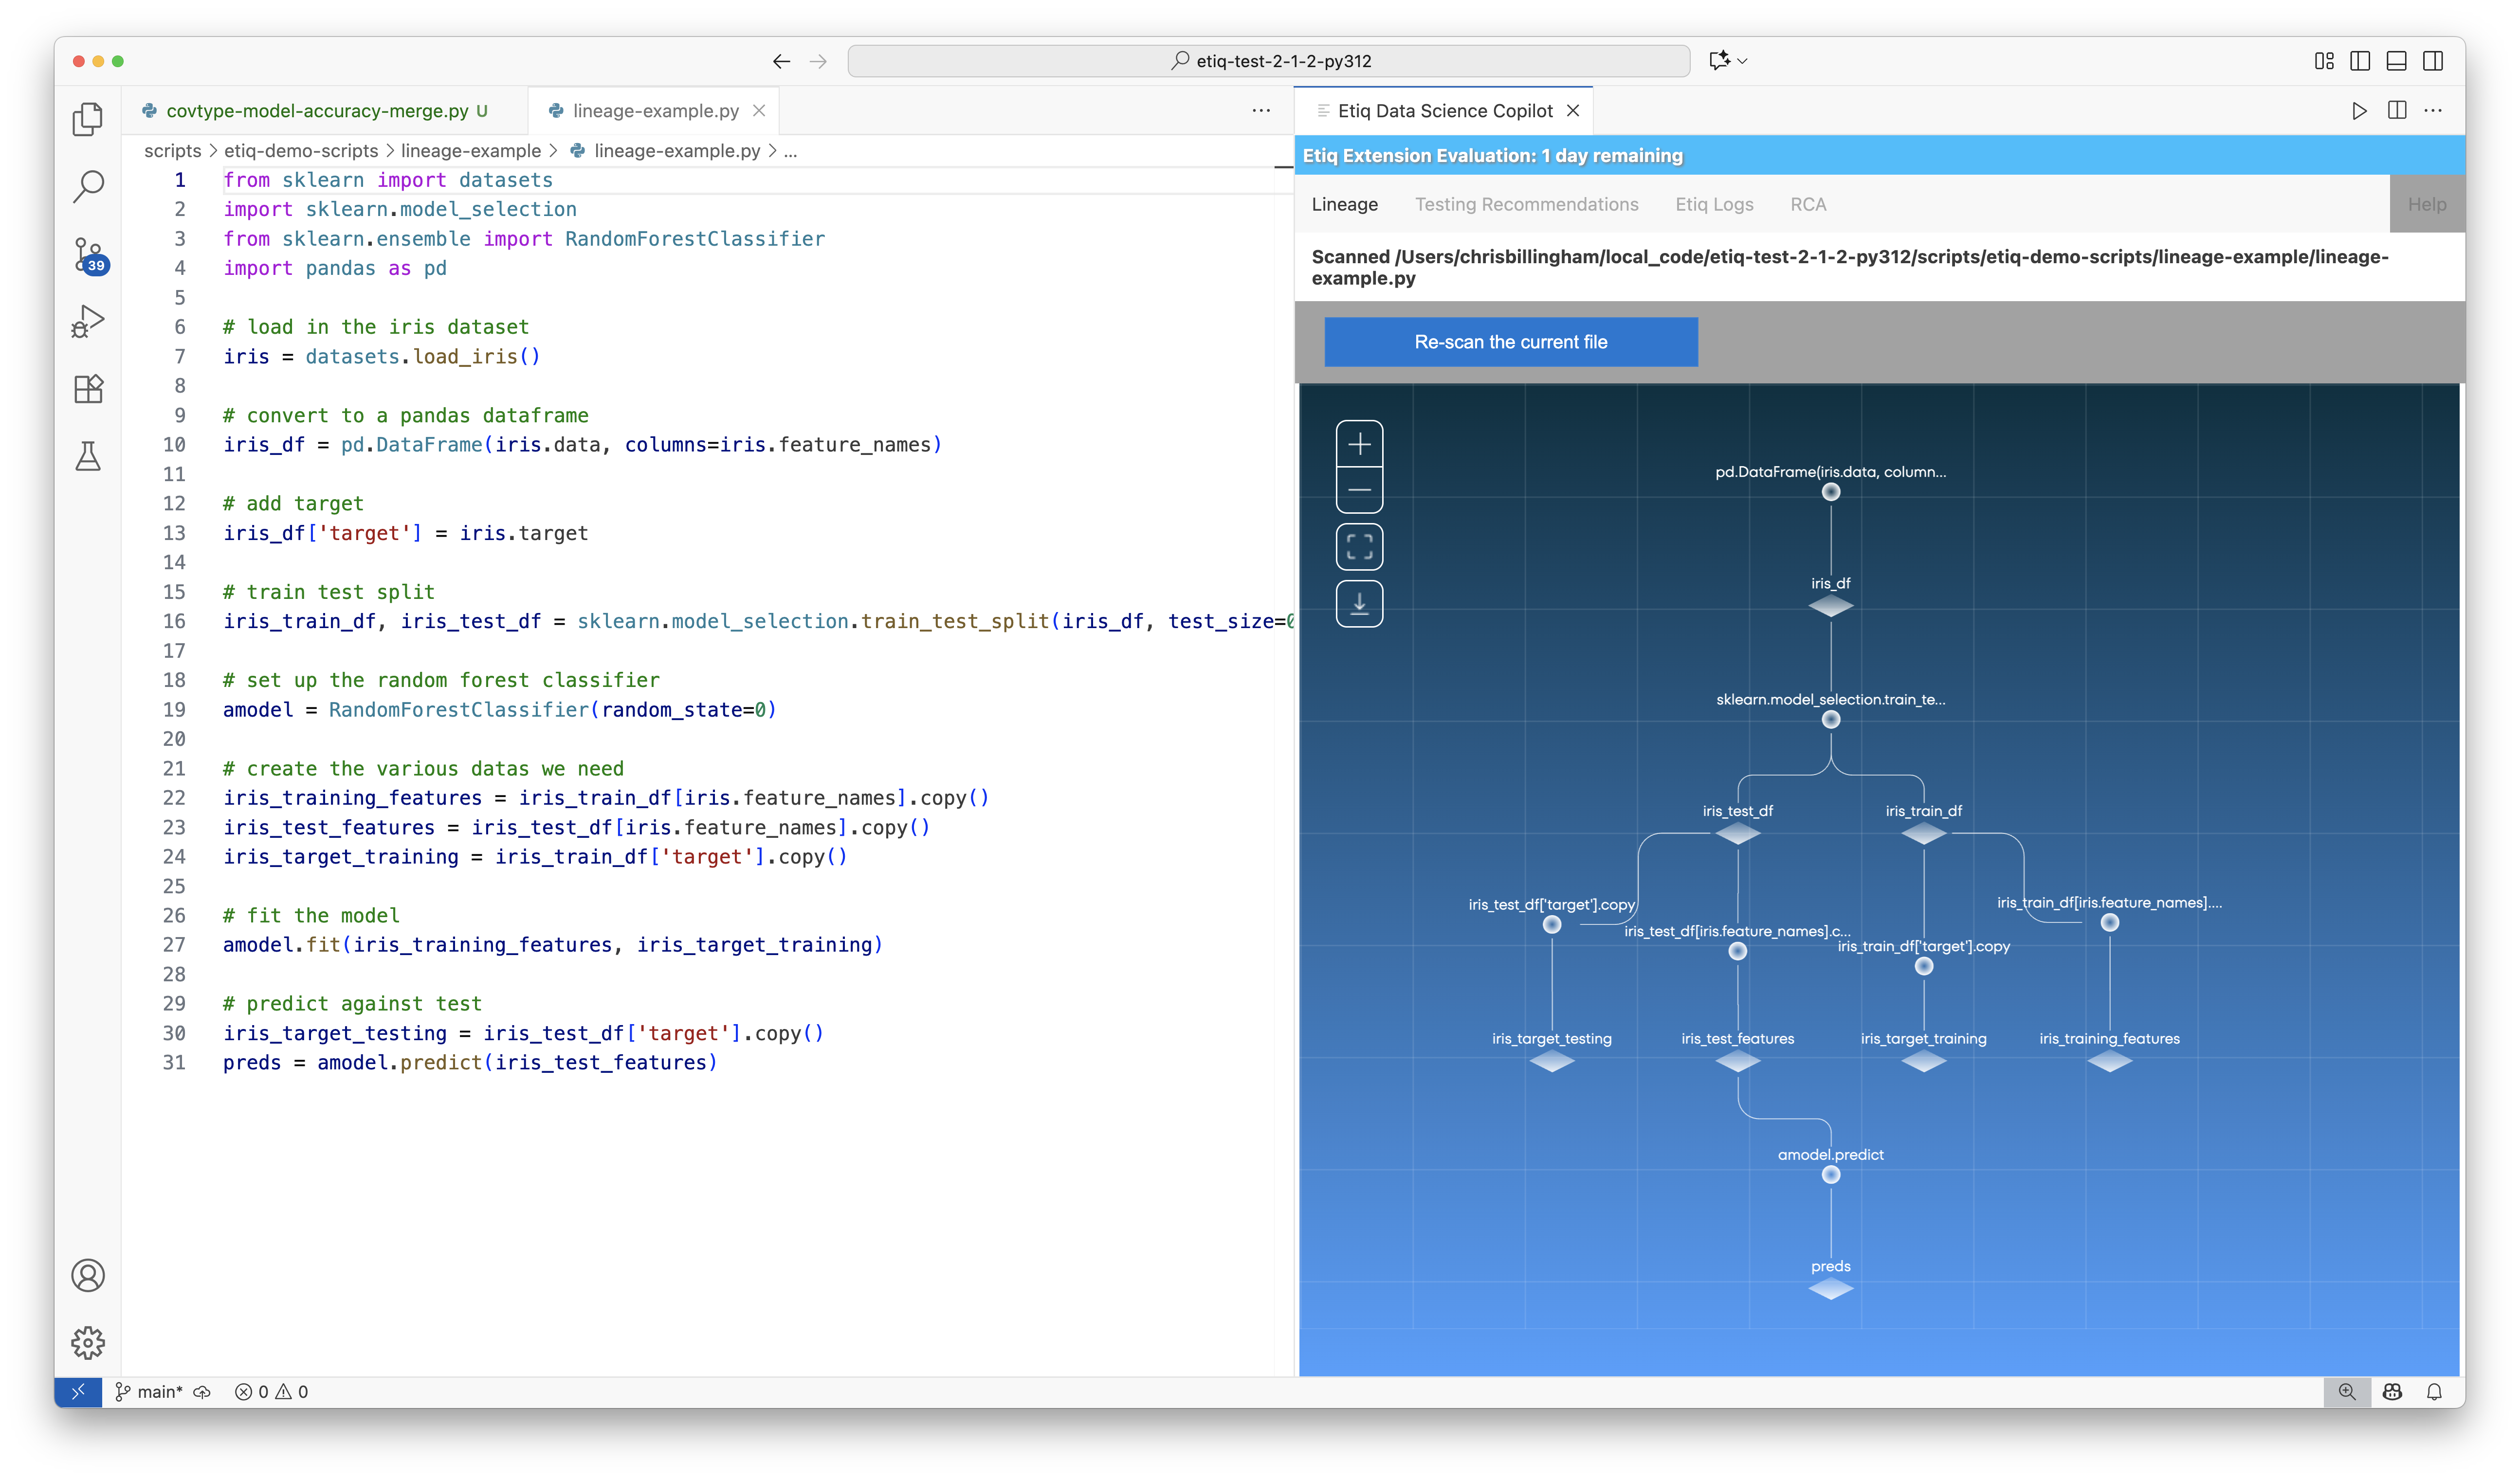
Task: Click the Help button in Etiq panel
Action: pyautogui.click(x=2426, y=204)
